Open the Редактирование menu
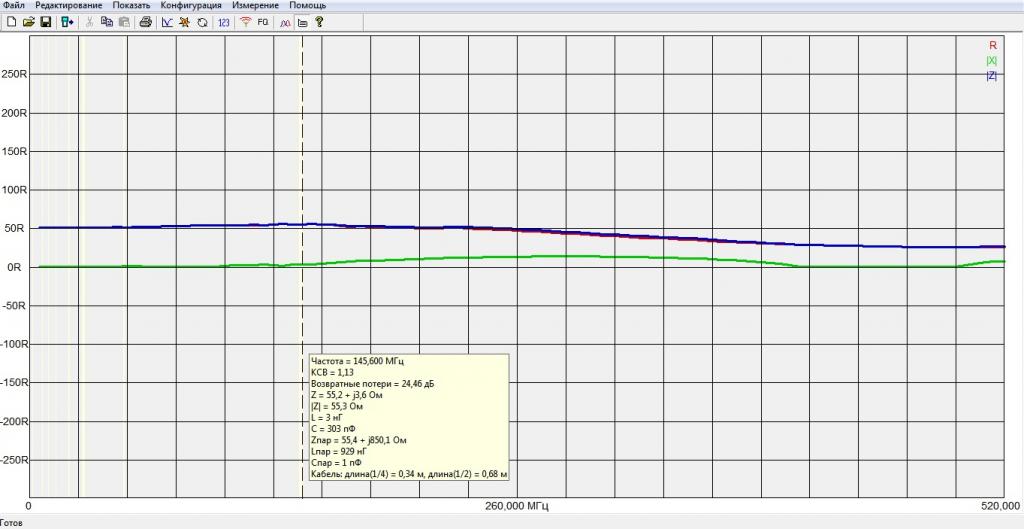Screen dimensions: 1024x529 (x=69, y=5)
